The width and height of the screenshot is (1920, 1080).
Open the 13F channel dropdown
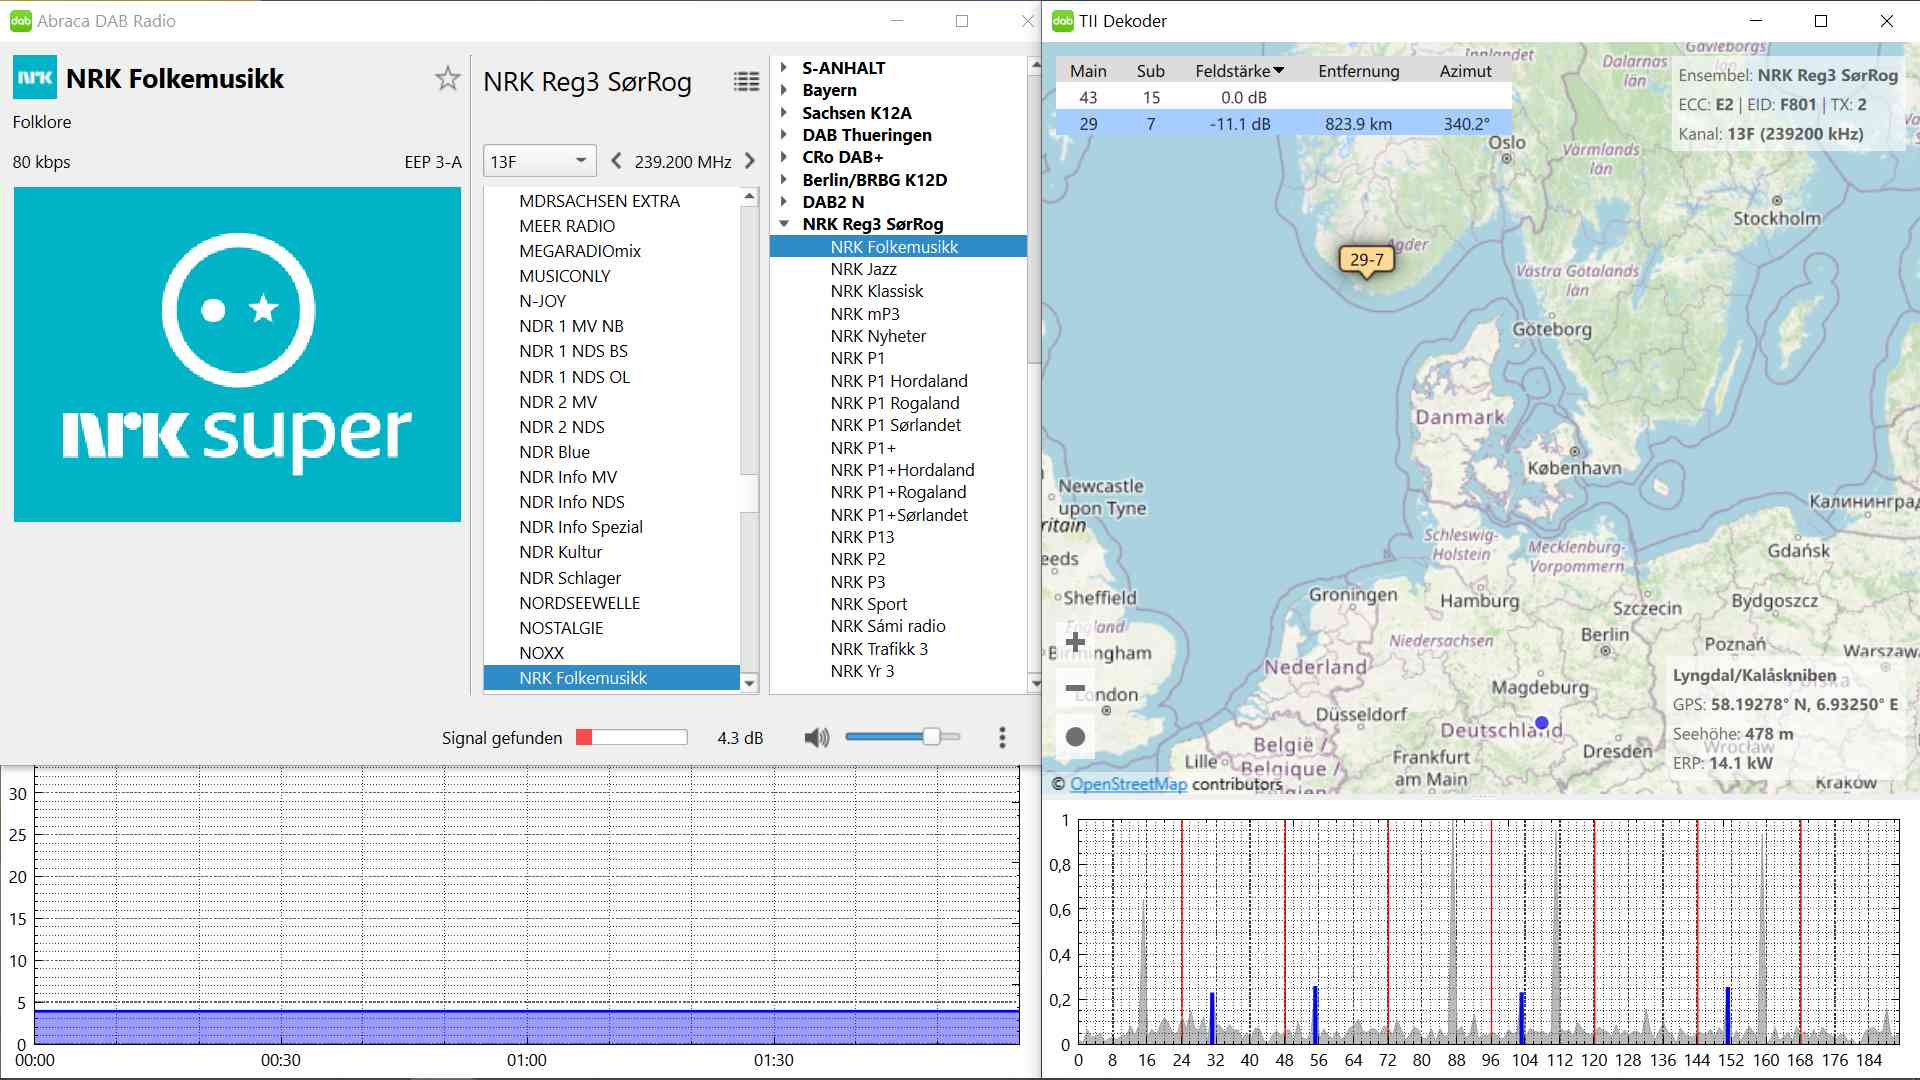click(539, 161)
